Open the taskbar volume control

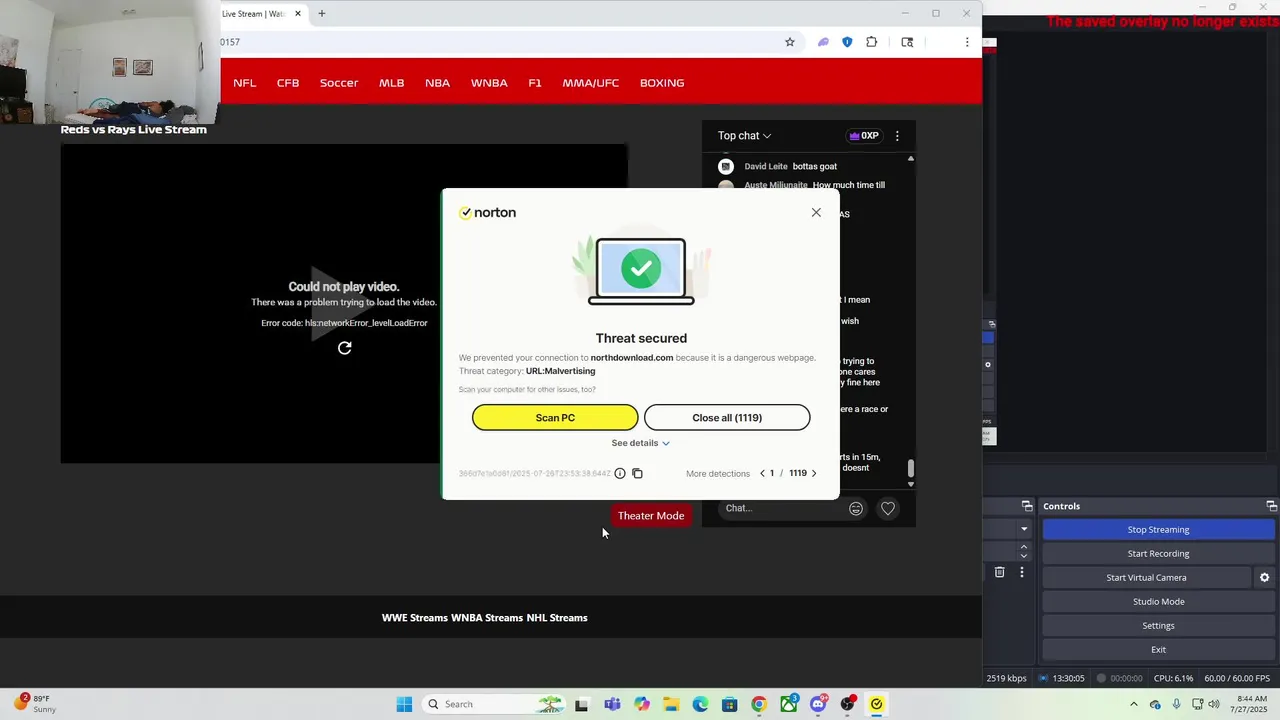pyautogui.click(x=1214, y=704)
